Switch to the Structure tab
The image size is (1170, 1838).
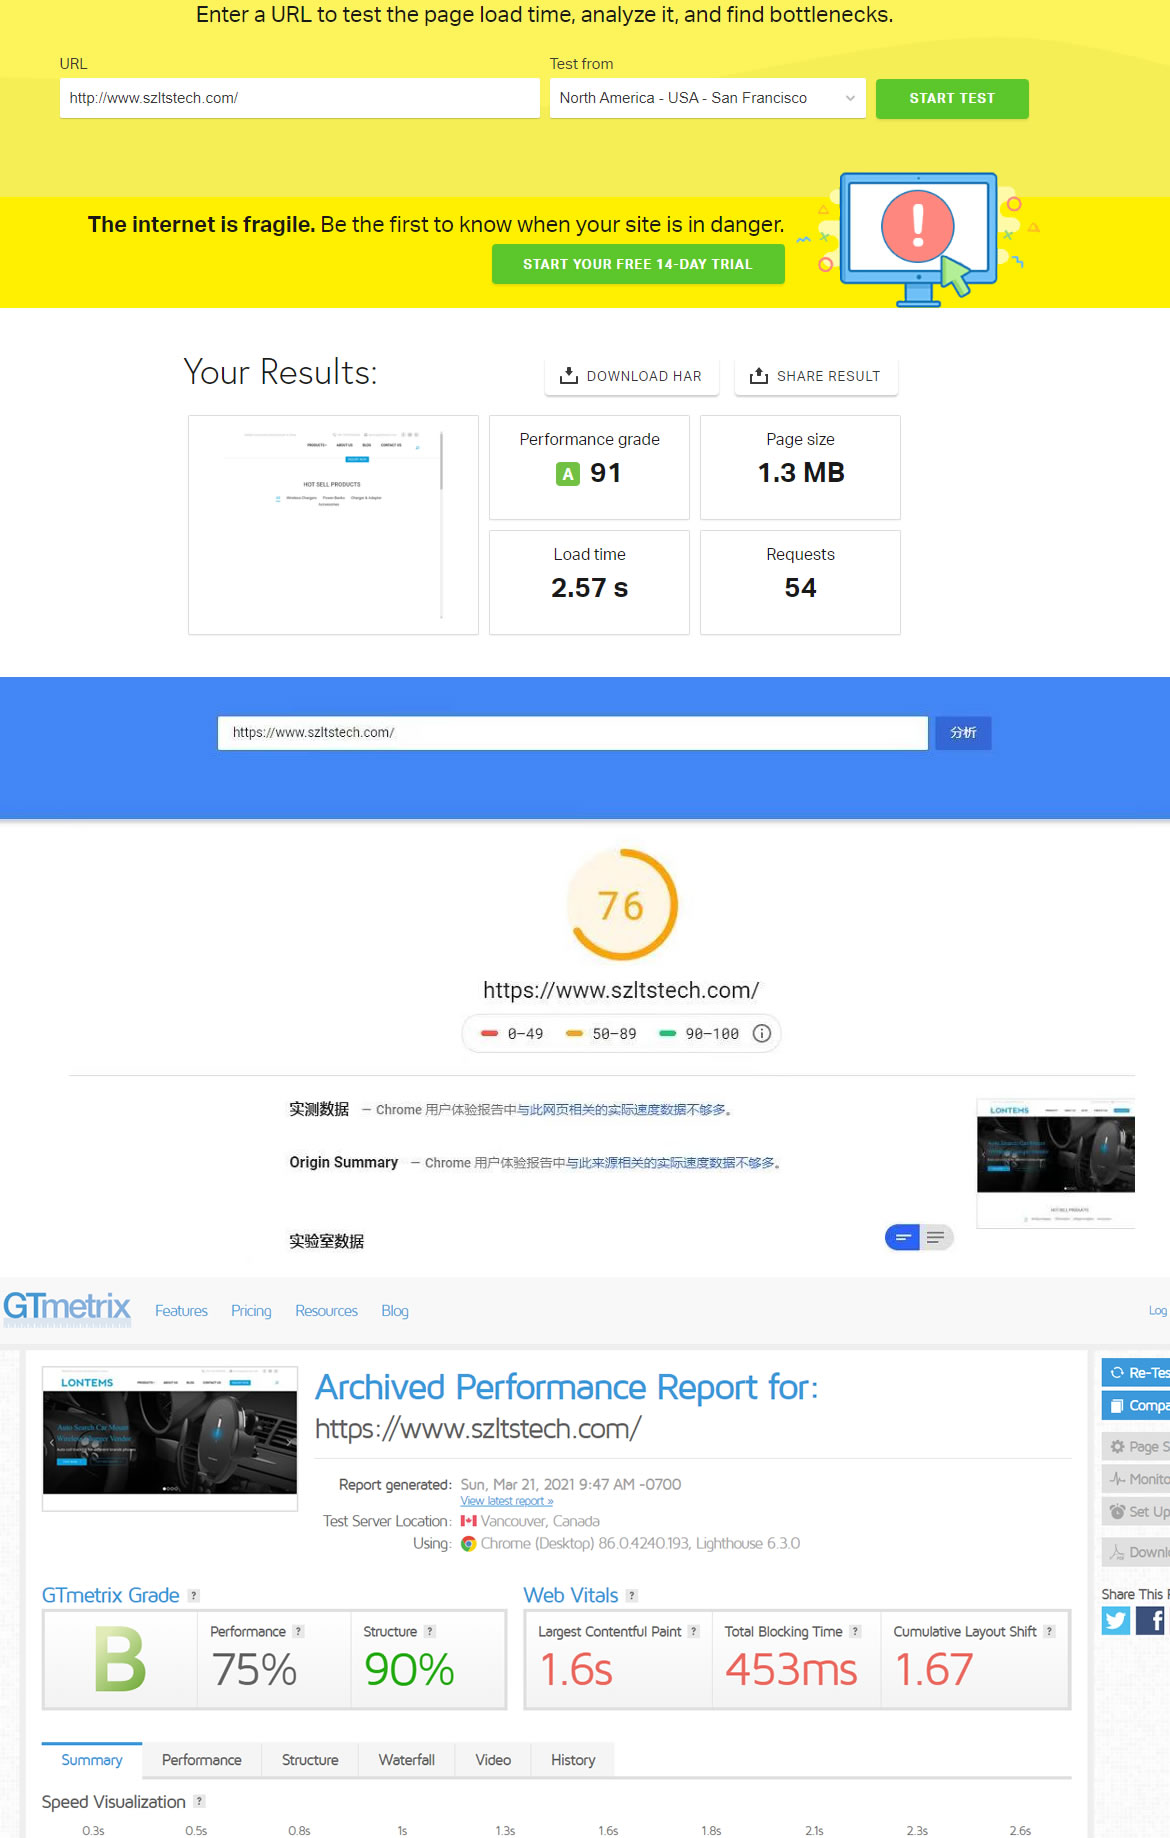(310, 1760)
